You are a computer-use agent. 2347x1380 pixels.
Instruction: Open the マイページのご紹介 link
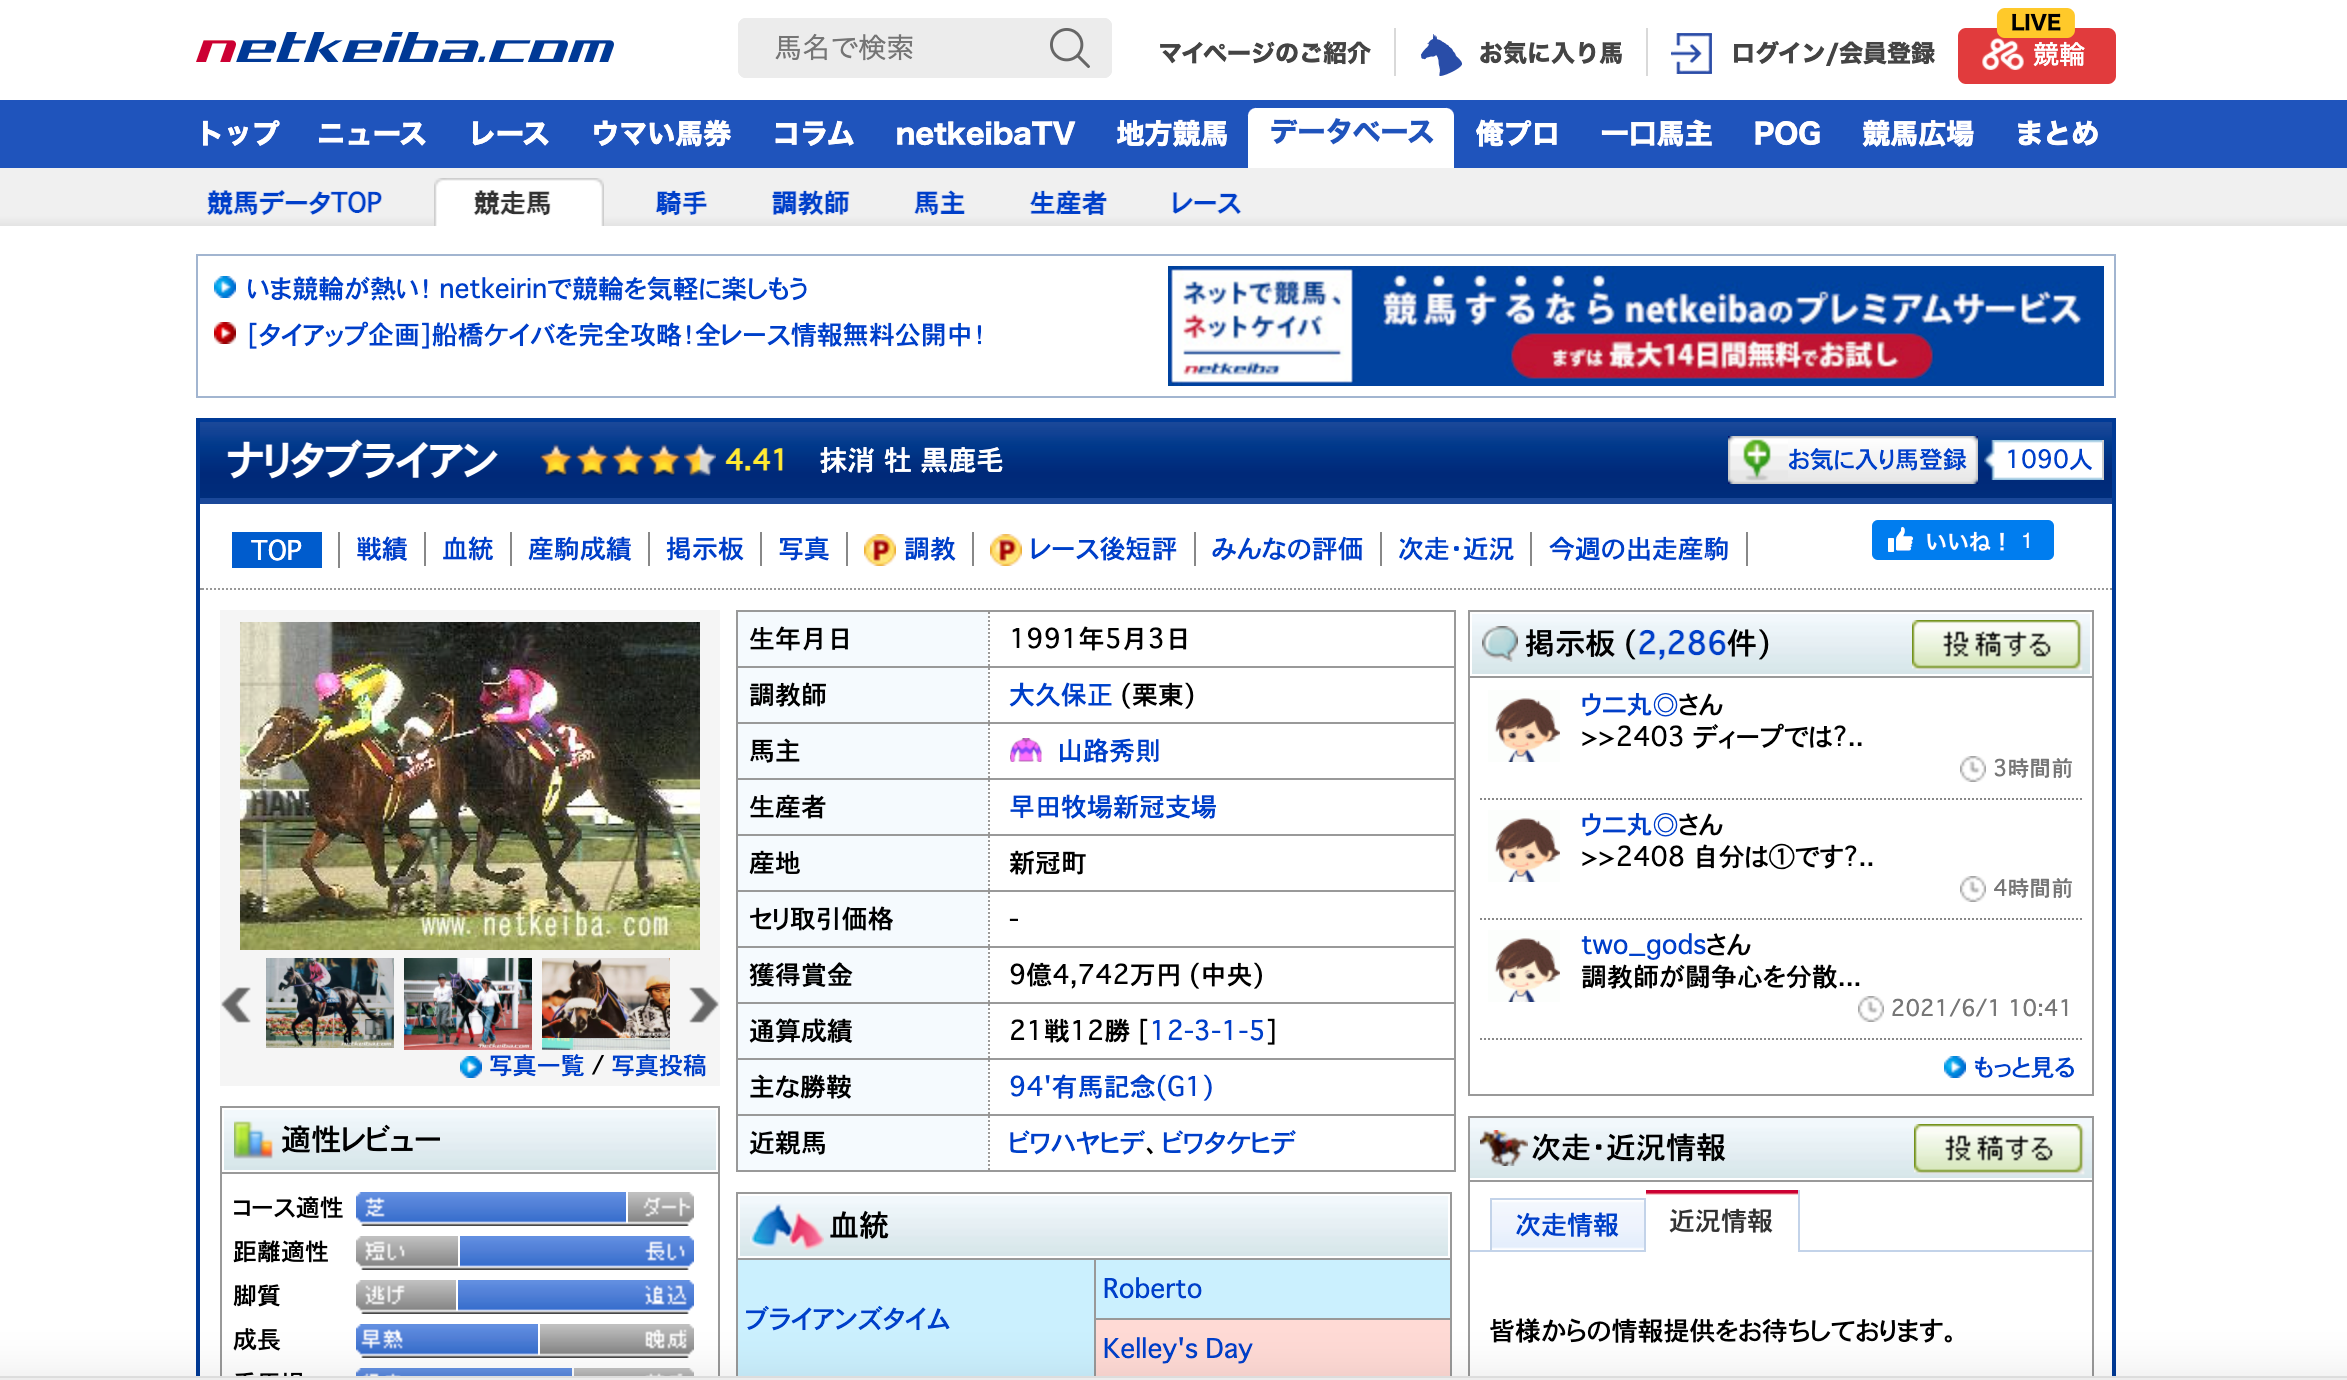(1264, 53)
